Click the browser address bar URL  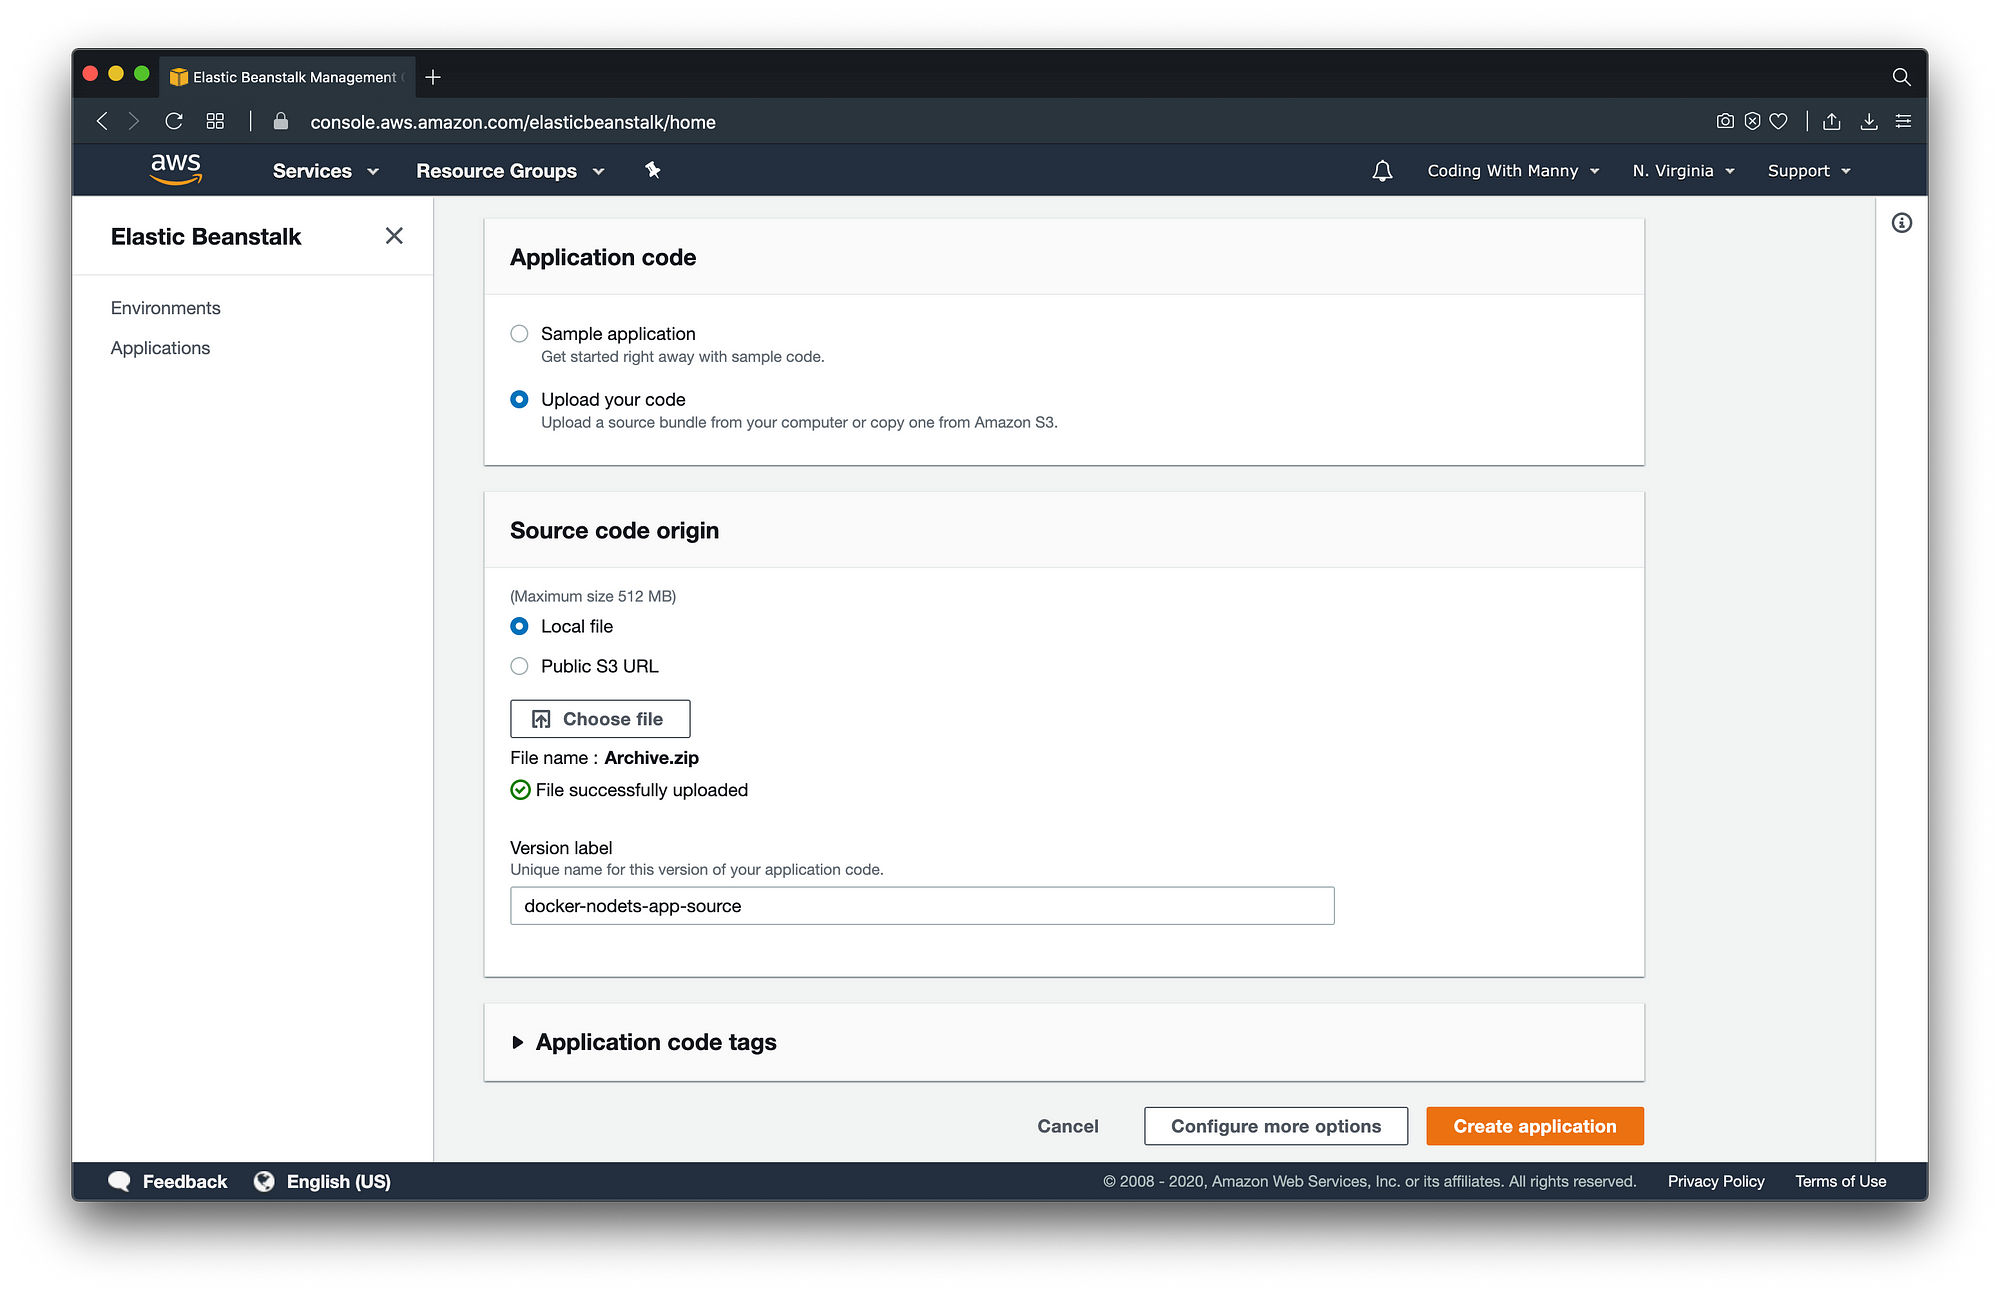tap(513, 122)
